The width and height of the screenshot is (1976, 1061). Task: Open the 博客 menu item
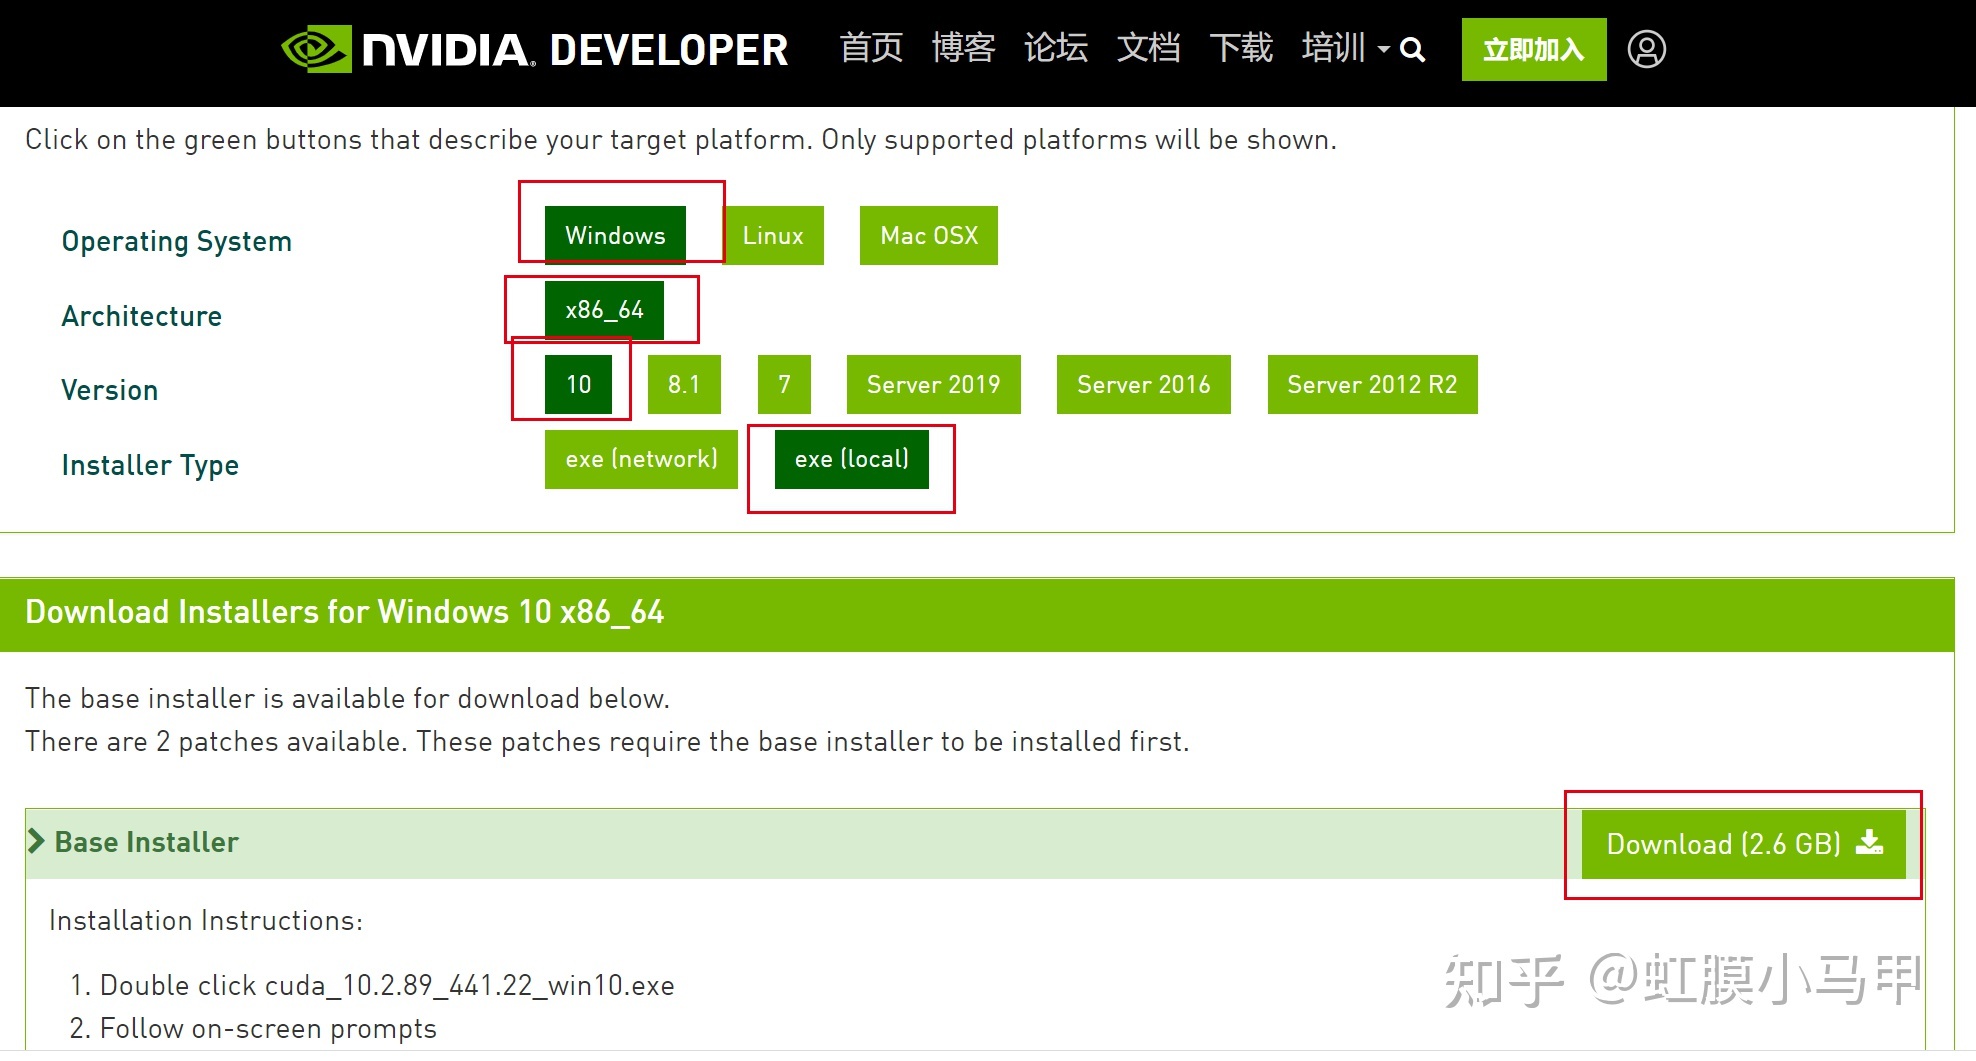pyautogui.click(x=963, y=48)
